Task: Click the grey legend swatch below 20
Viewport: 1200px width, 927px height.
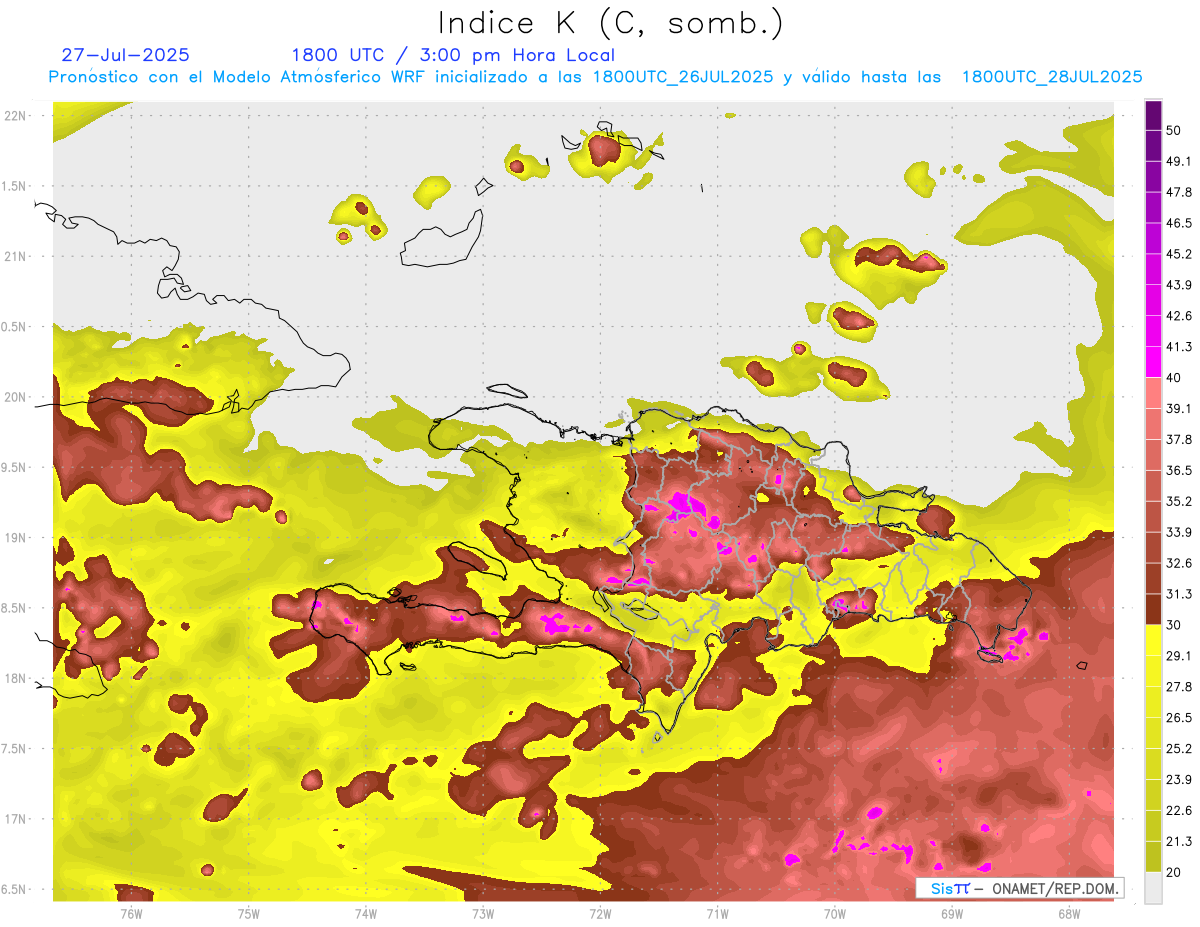Action: click(1154, 887)
